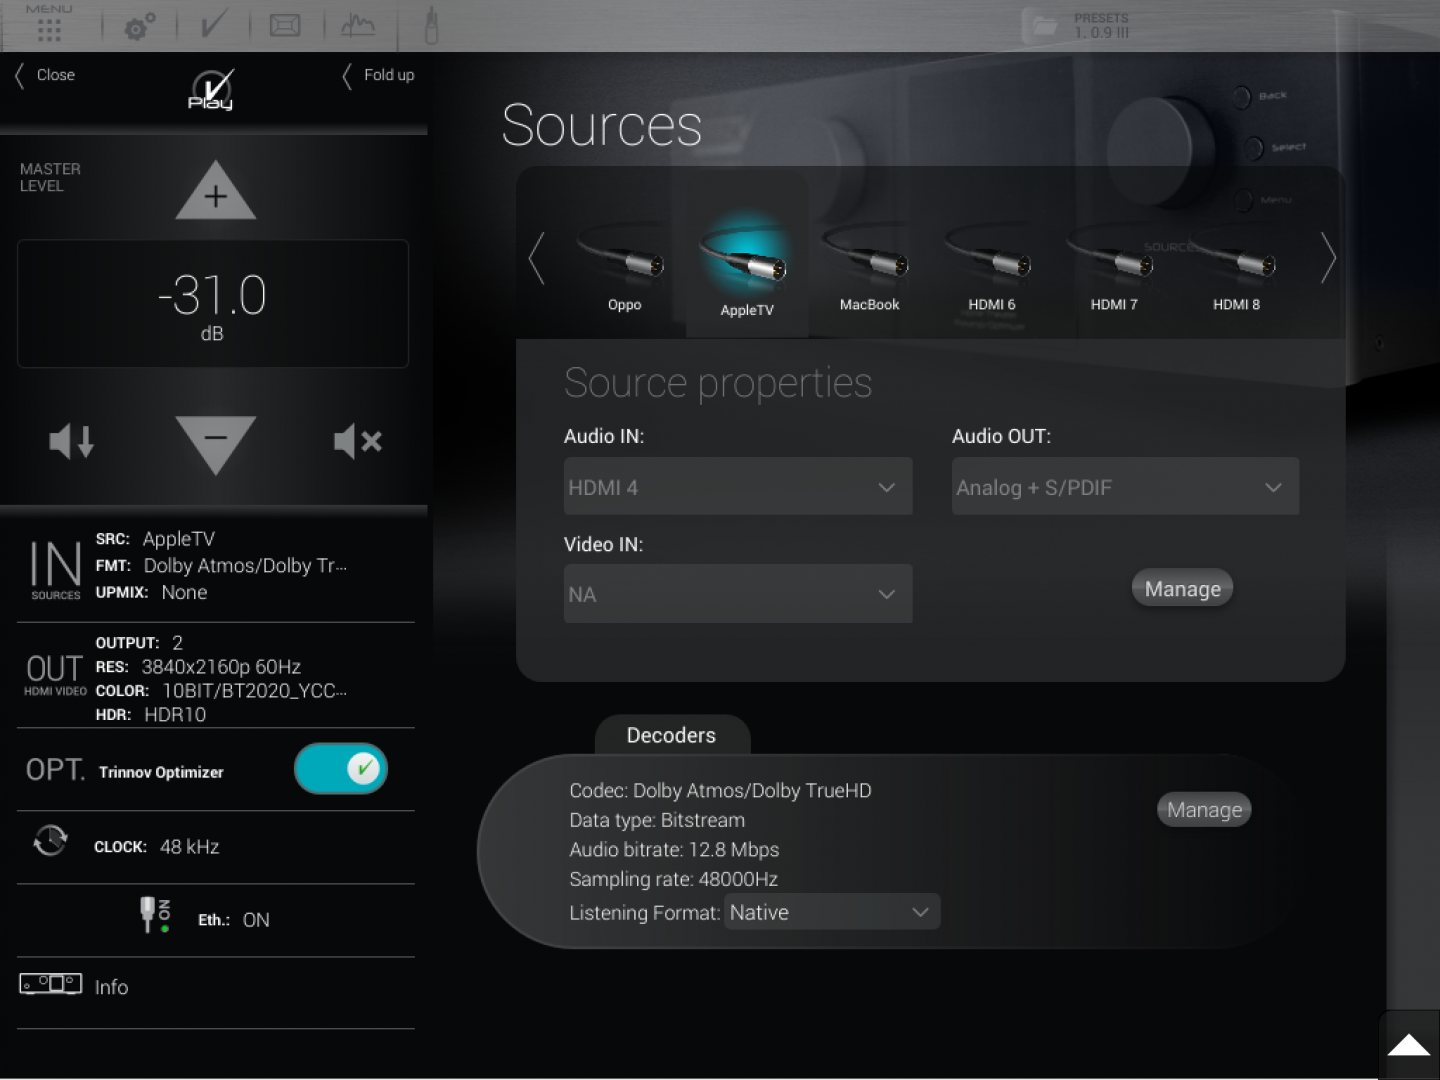
Task: Click Codec Dolby Atmos/Dolby TrueHD line
Action: [x=720, y=791]
